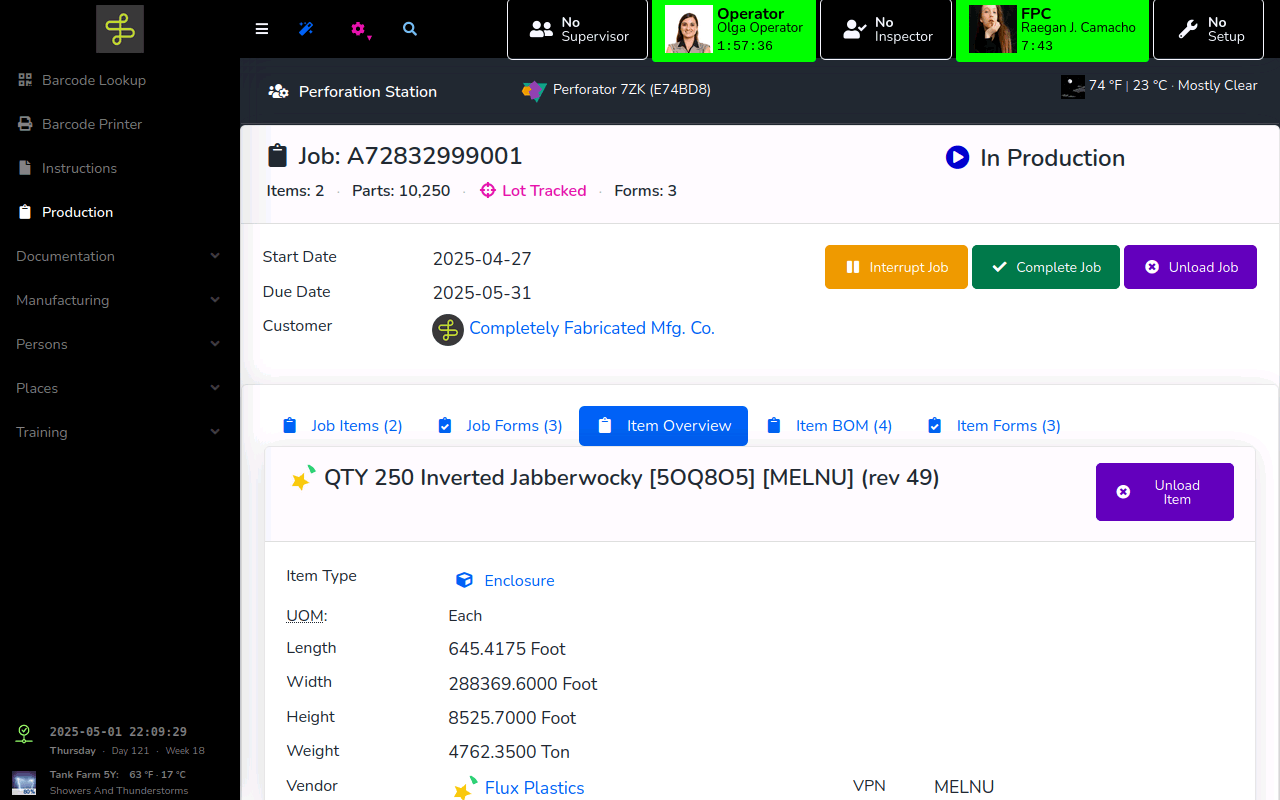This screenshot has width=1280, height=800.
Task: Click the Enclosure cube icon
Action: [x=464, y=580]
